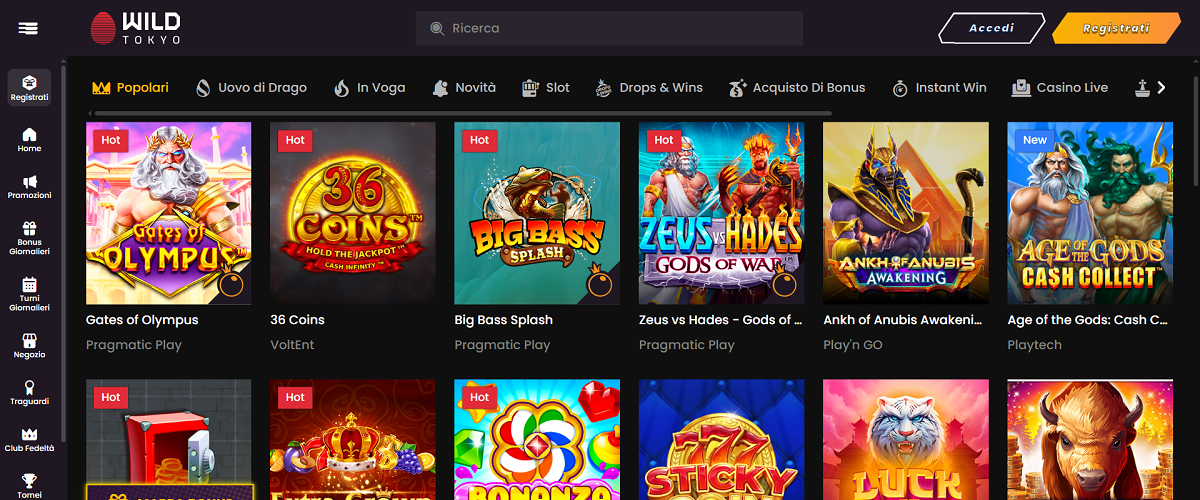
Task: Click the Registrati sign-up button
Action: click(1115, 28)
